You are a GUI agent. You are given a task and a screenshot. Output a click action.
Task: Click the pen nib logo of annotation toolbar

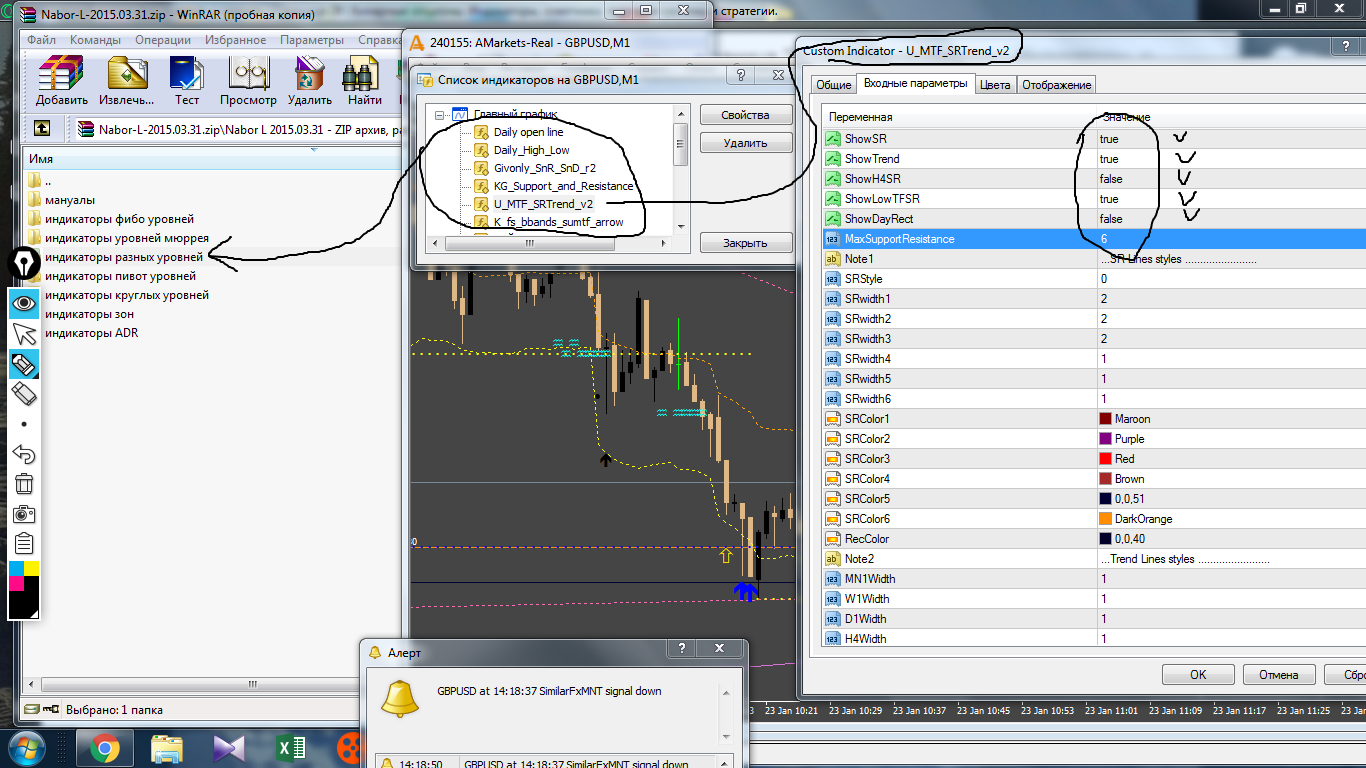[x=24, y=263]
